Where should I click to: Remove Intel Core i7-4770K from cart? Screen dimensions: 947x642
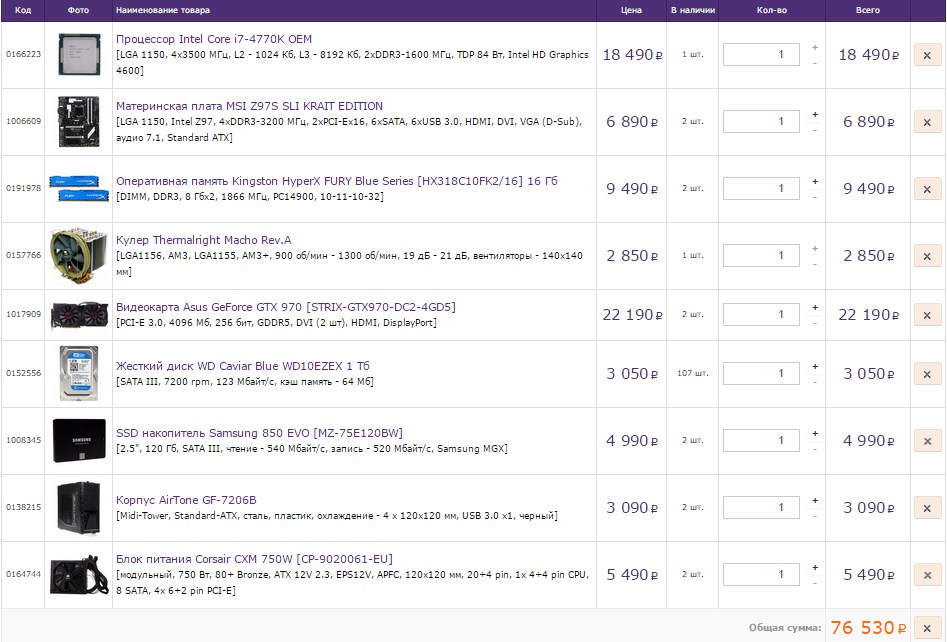click(927, 55)
